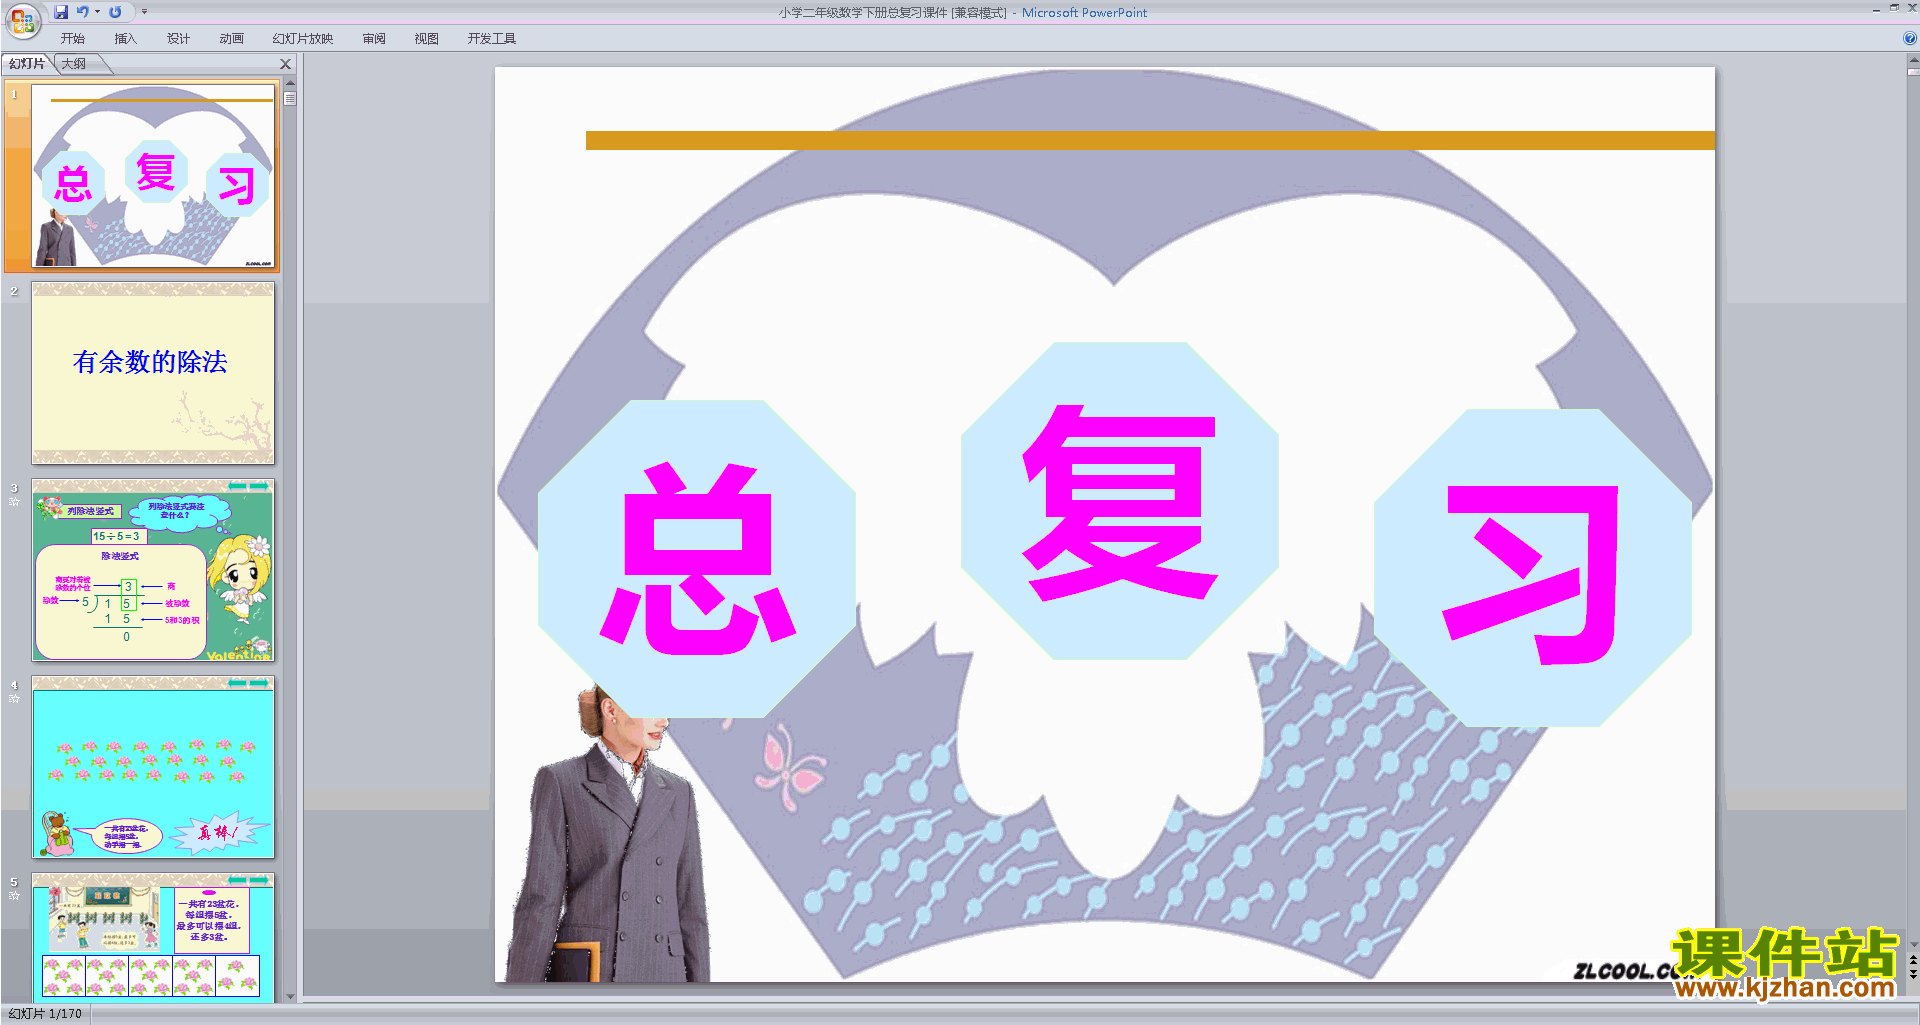Open the 动画 ribbon tab

(231, 39)
